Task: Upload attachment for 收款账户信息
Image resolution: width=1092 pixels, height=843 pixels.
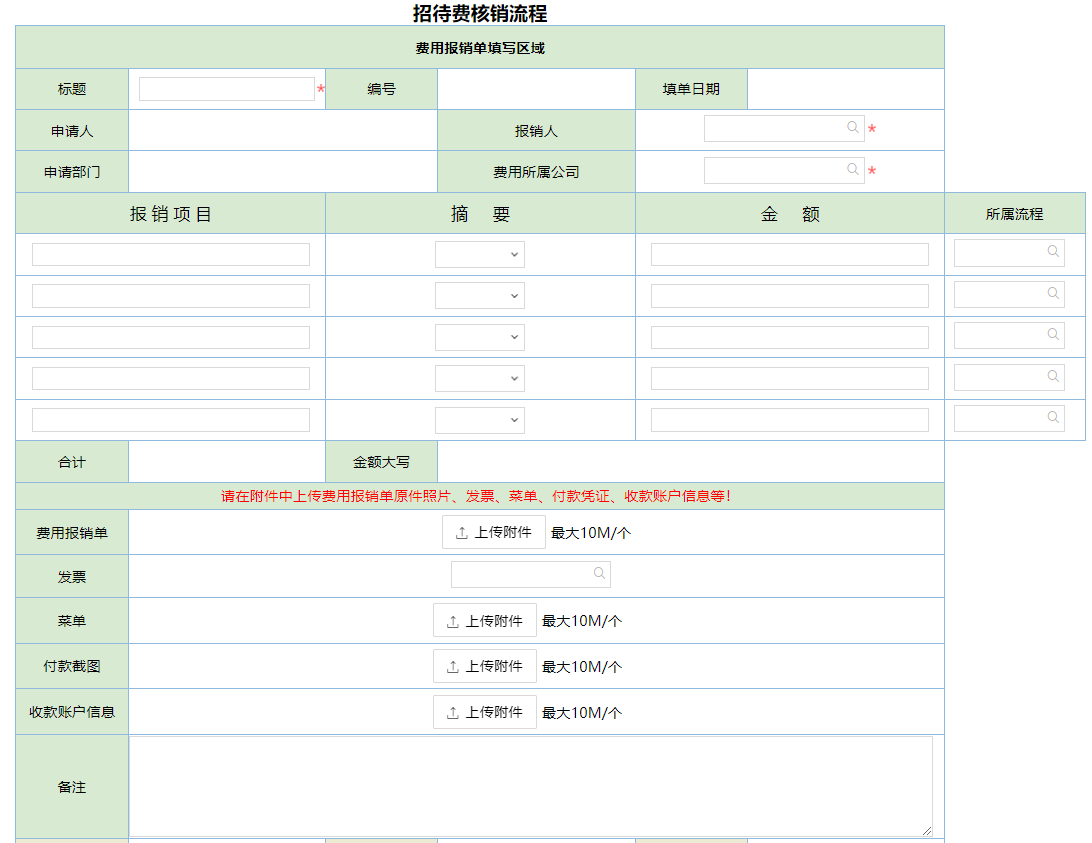Action: [485, 712]
